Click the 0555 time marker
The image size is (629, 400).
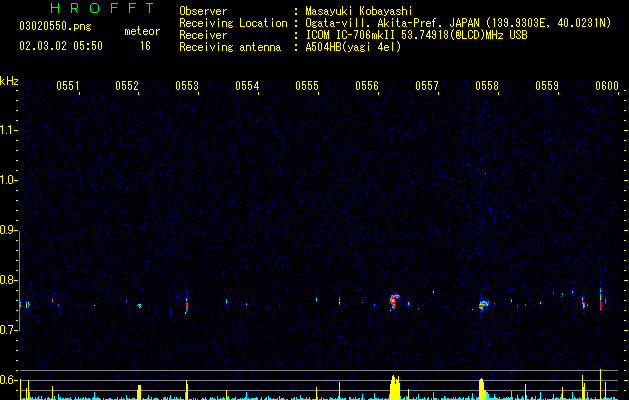coord(307,86)
